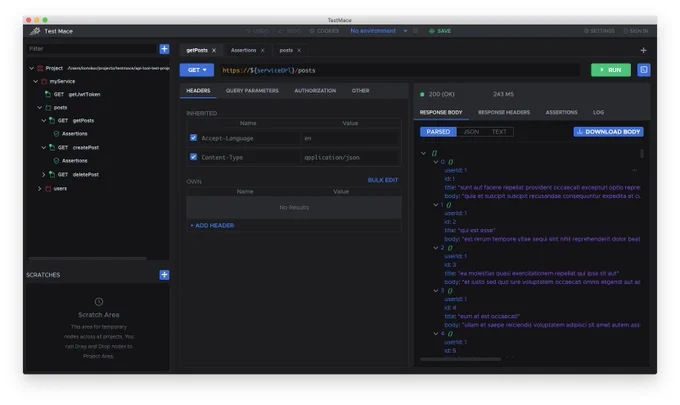Click DOWNLOAD BODY button
This screenshot has width=680, height=405.
pos(608,132)
